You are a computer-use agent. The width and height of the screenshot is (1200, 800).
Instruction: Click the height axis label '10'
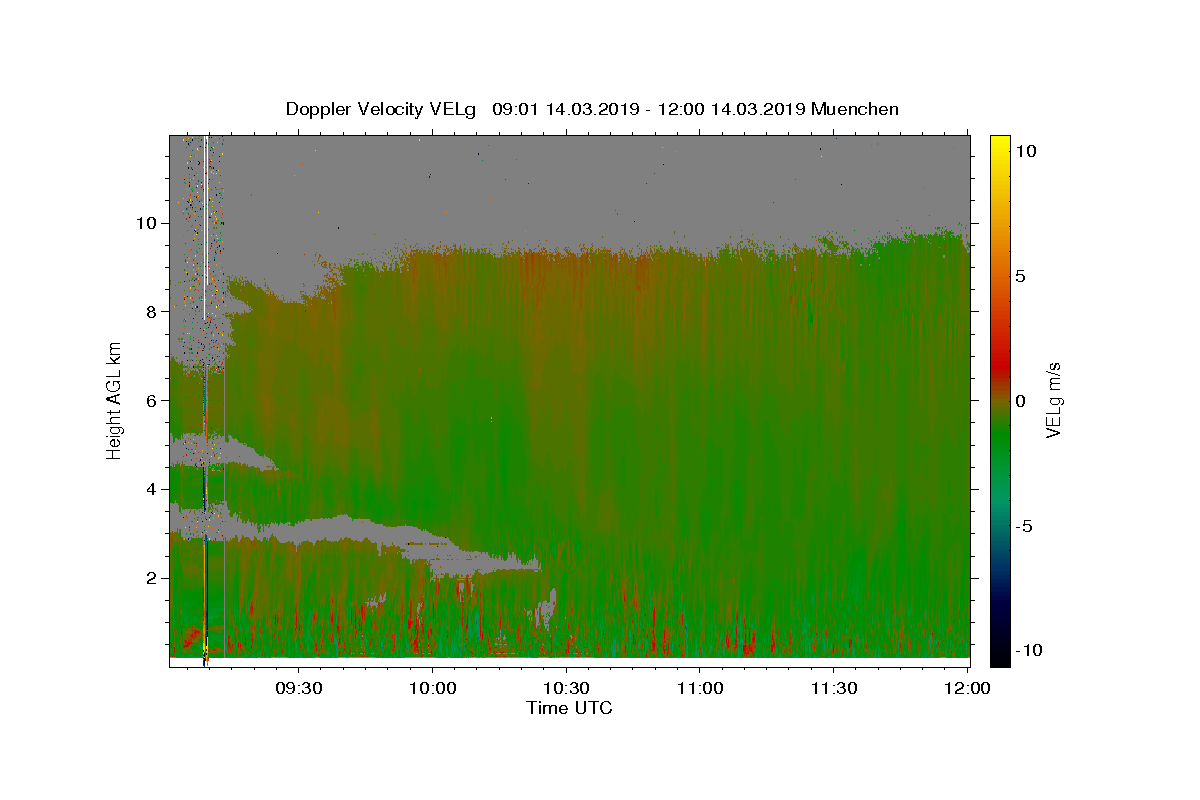click(x=148, y=222)
